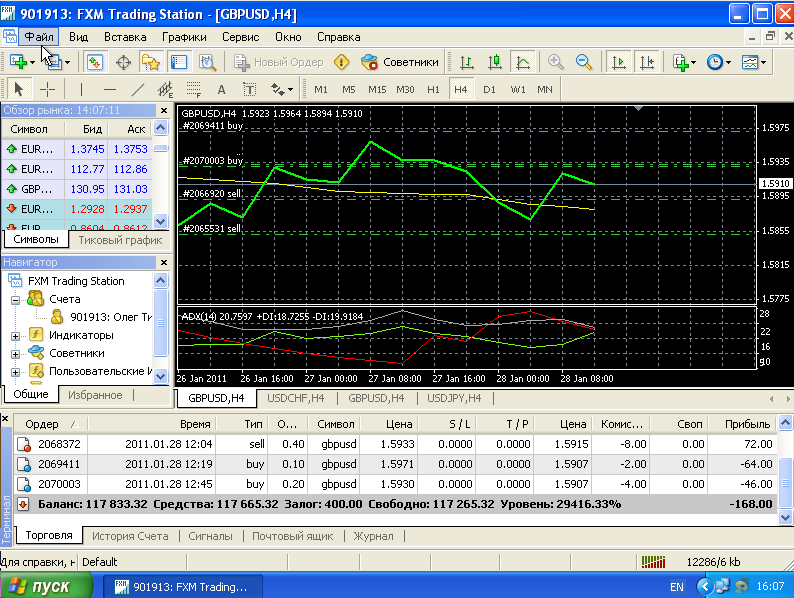Select the text A tool
Image resolution: width=794 pixels, height=598 pixels.
pyautogui.click(x=221, y=90)
